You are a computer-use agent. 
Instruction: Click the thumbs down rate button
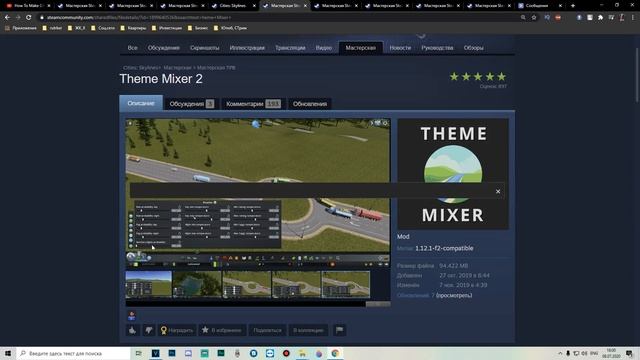[149, 330]
